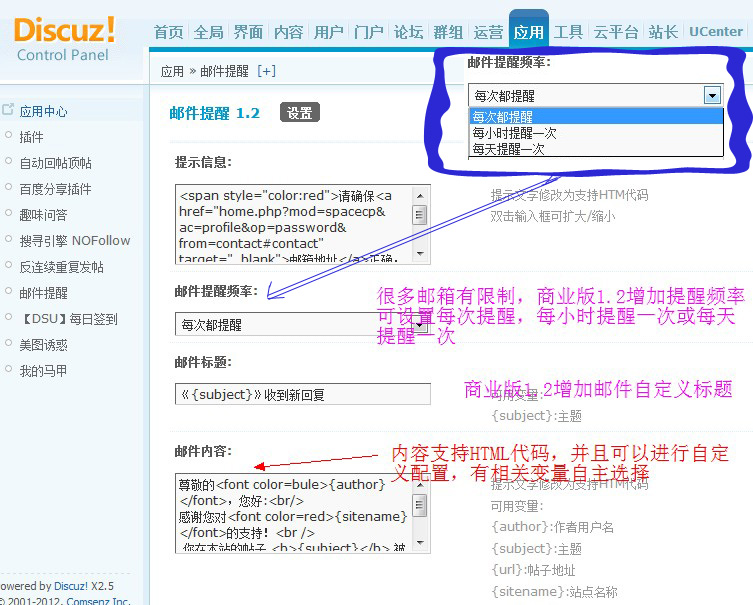The width and height of the screenshot is (753, 605).
Task: Open the UCenter top menu
Action: (716, 32)
